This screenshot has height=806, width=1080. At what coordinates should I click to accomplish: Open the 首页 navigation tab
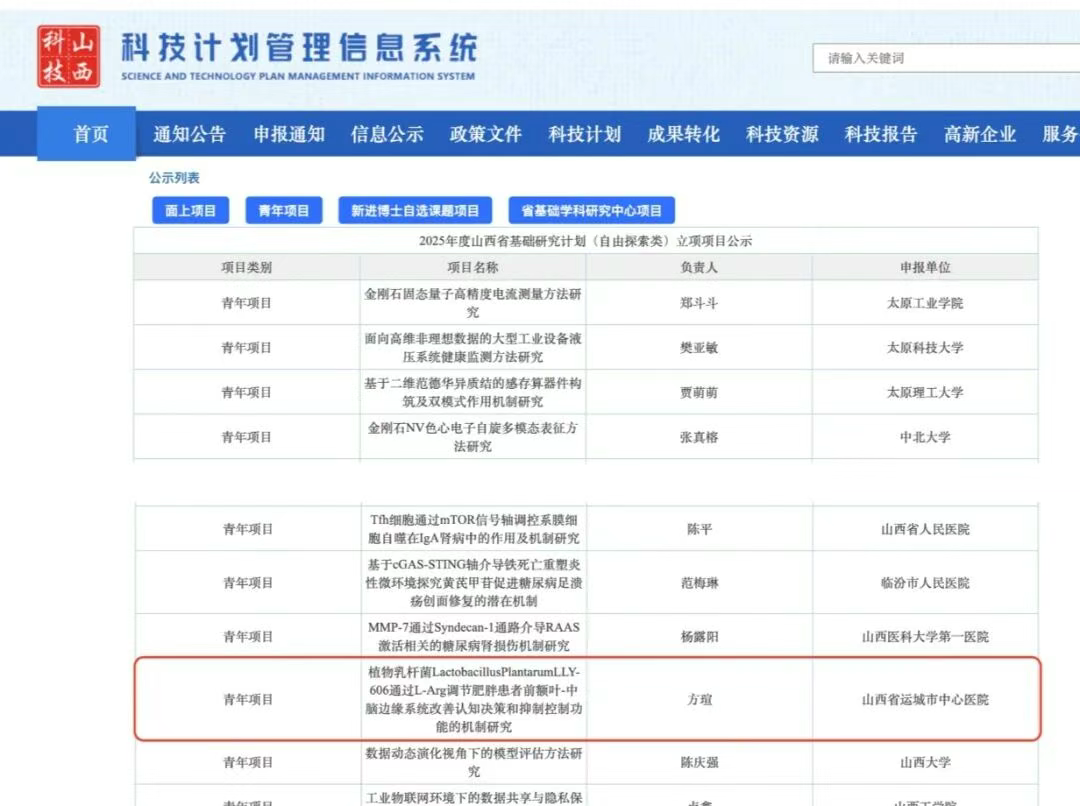point(91,134)
